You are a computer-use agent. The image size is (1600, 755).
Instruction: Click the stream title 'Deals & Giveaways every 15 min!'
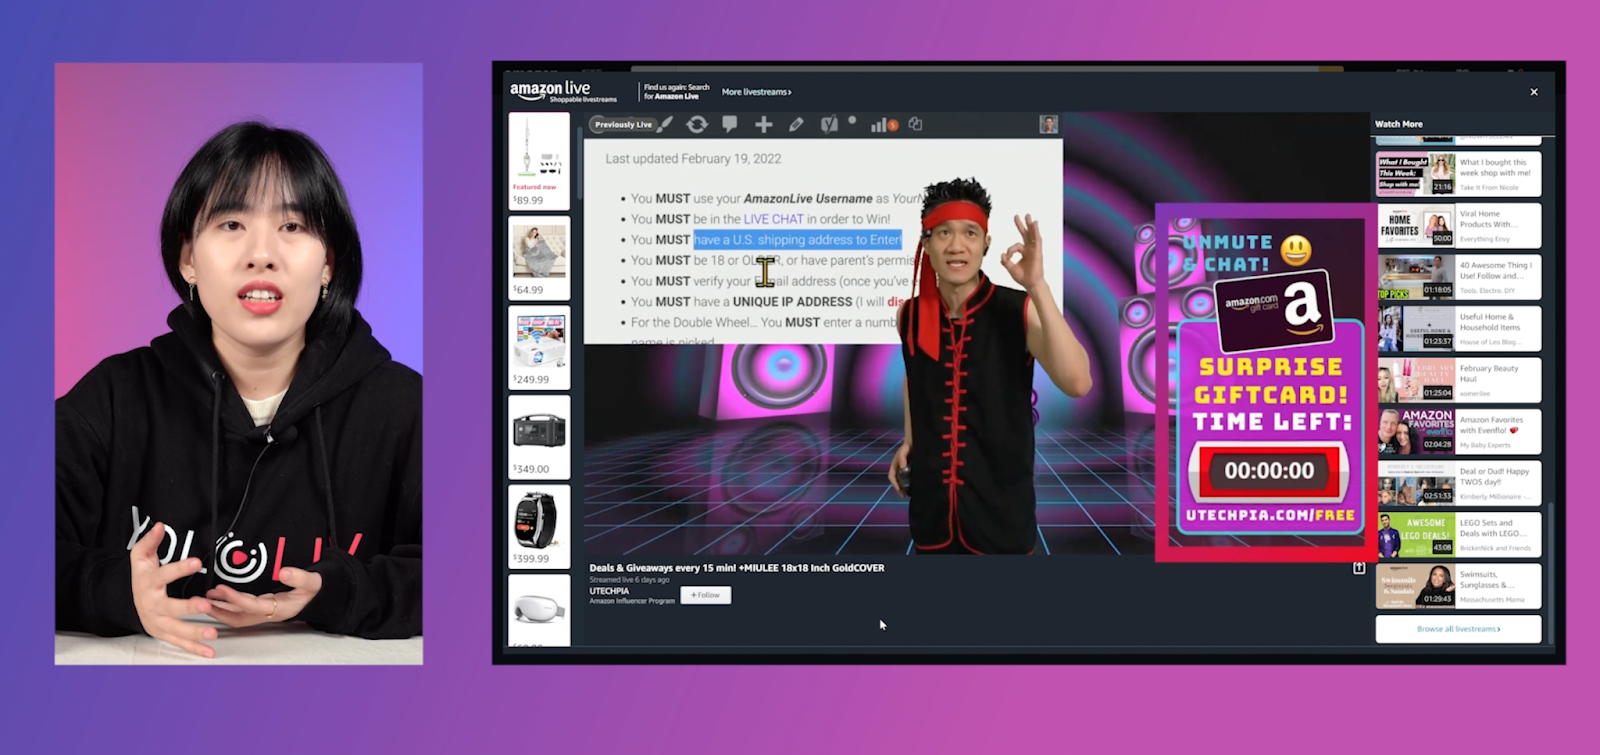(737, 568)
